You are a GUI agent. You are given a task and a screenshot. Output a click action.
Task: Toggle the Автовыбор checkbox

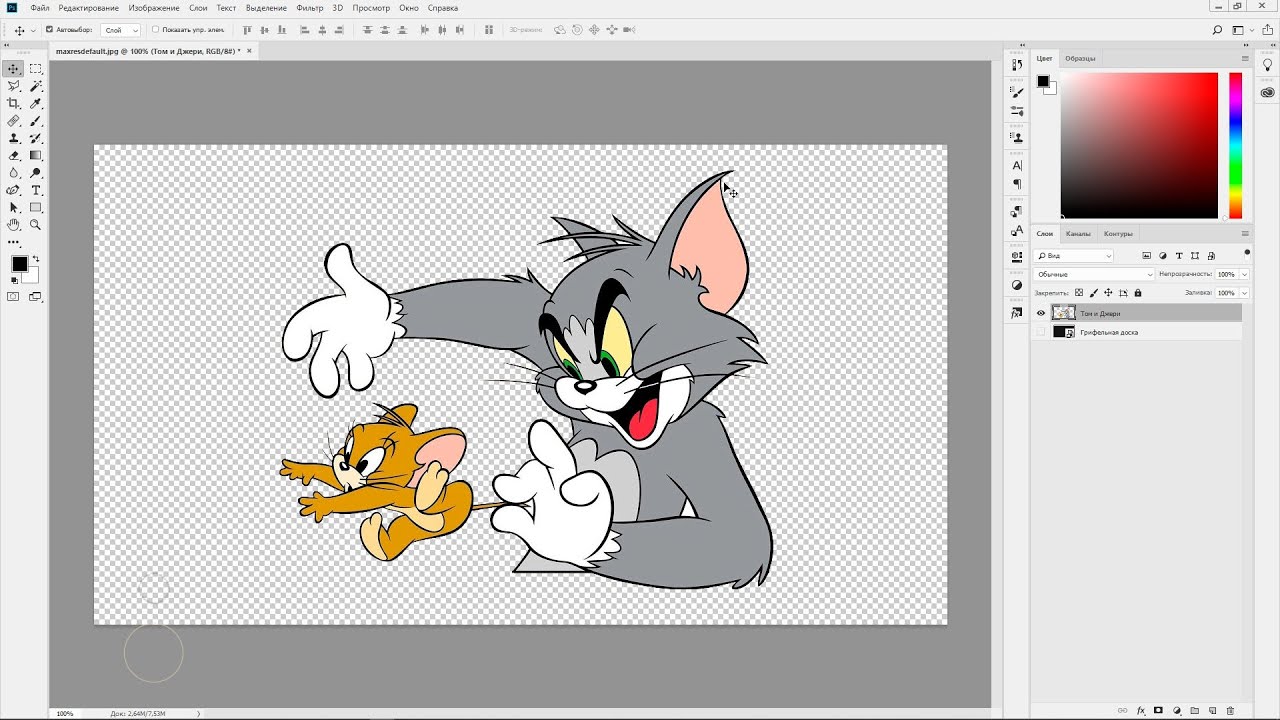pos(50,30)
